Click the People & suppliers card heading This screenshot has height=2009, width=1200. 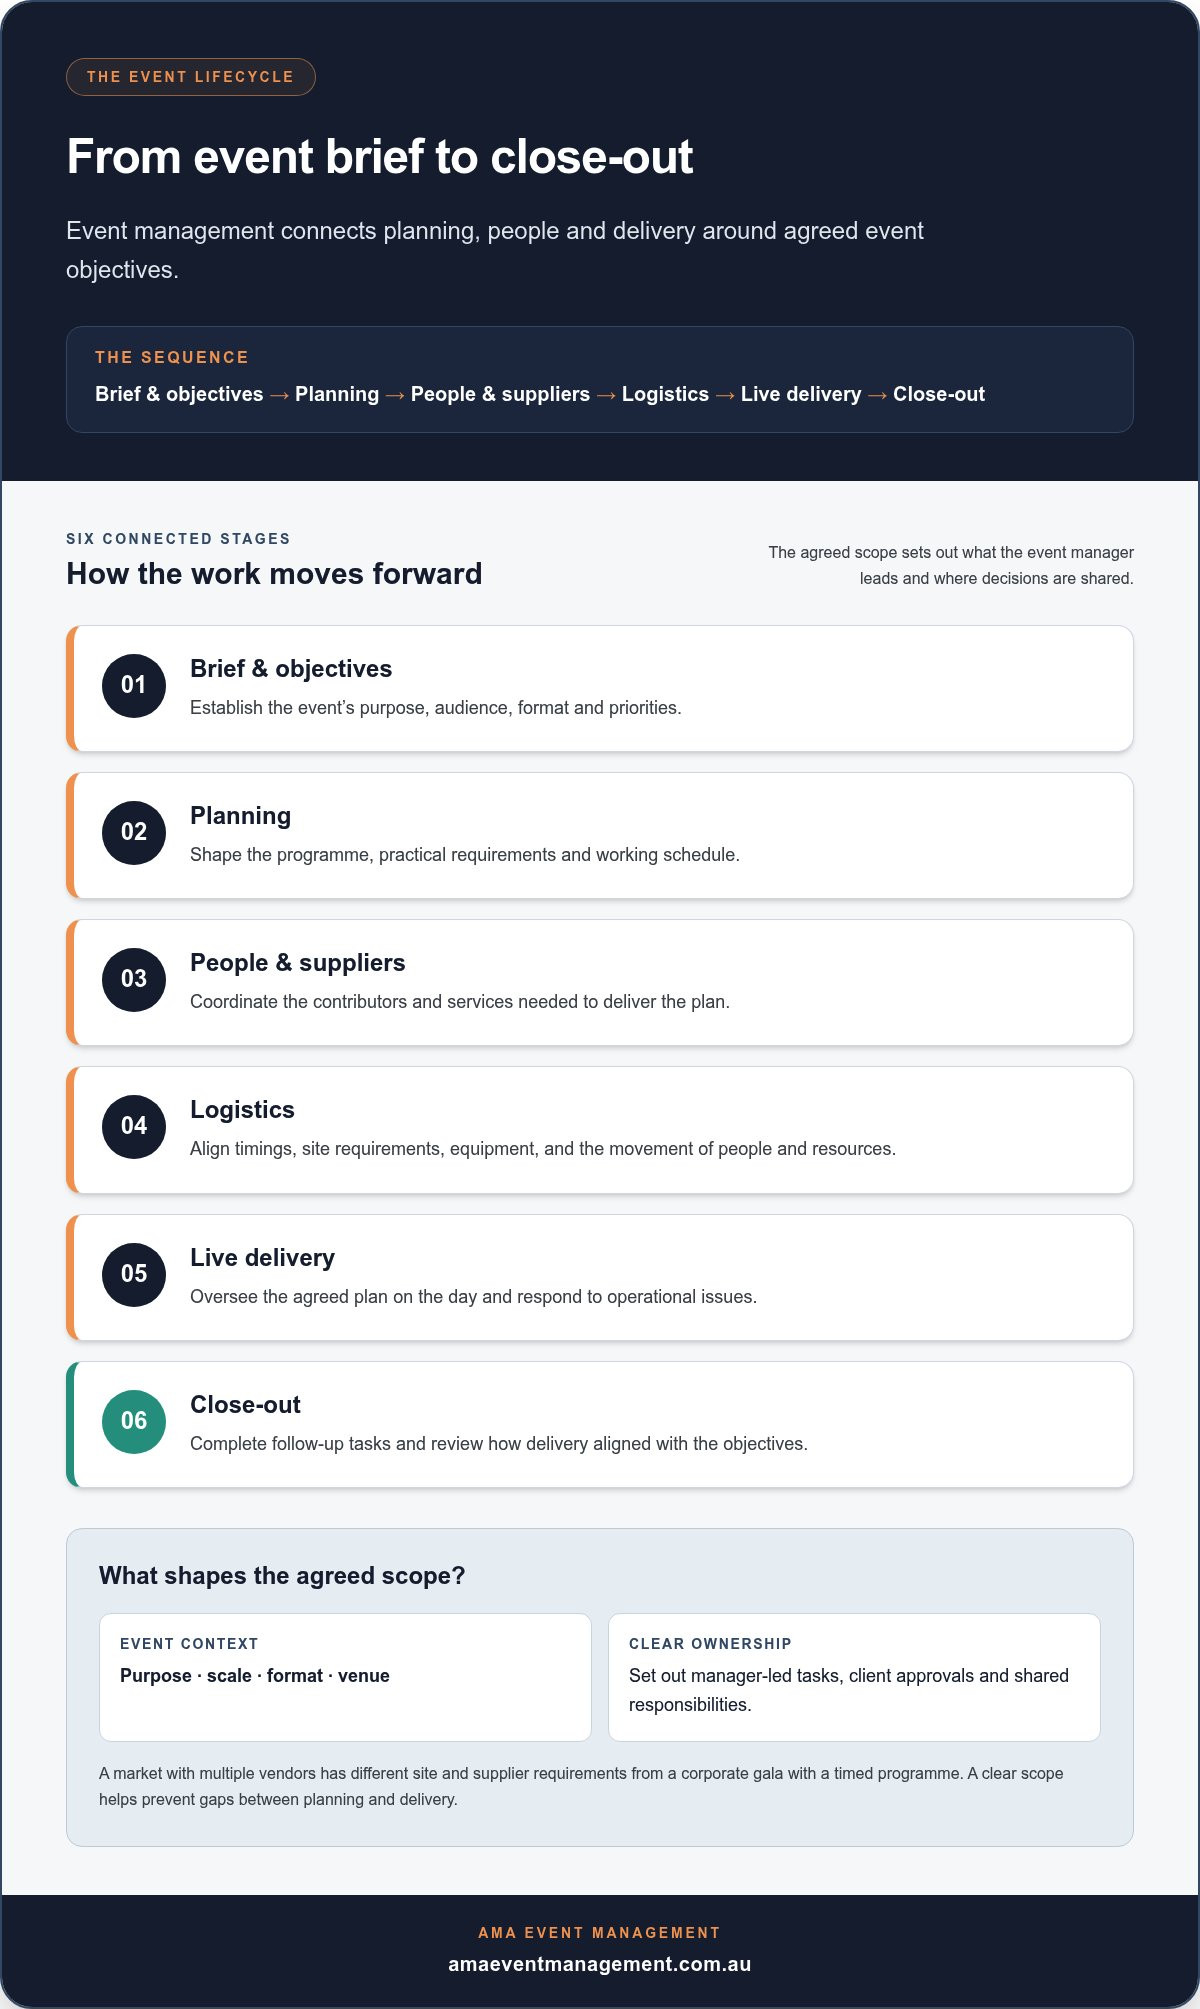coord(298,963)
